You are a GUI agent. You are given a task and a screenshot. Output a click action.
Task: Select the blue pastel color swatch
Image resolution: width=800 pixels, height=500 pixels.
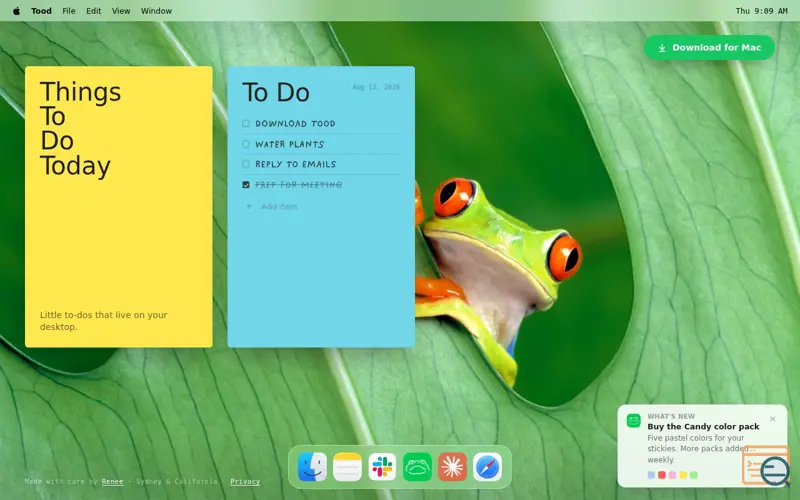tap(651, 475)
